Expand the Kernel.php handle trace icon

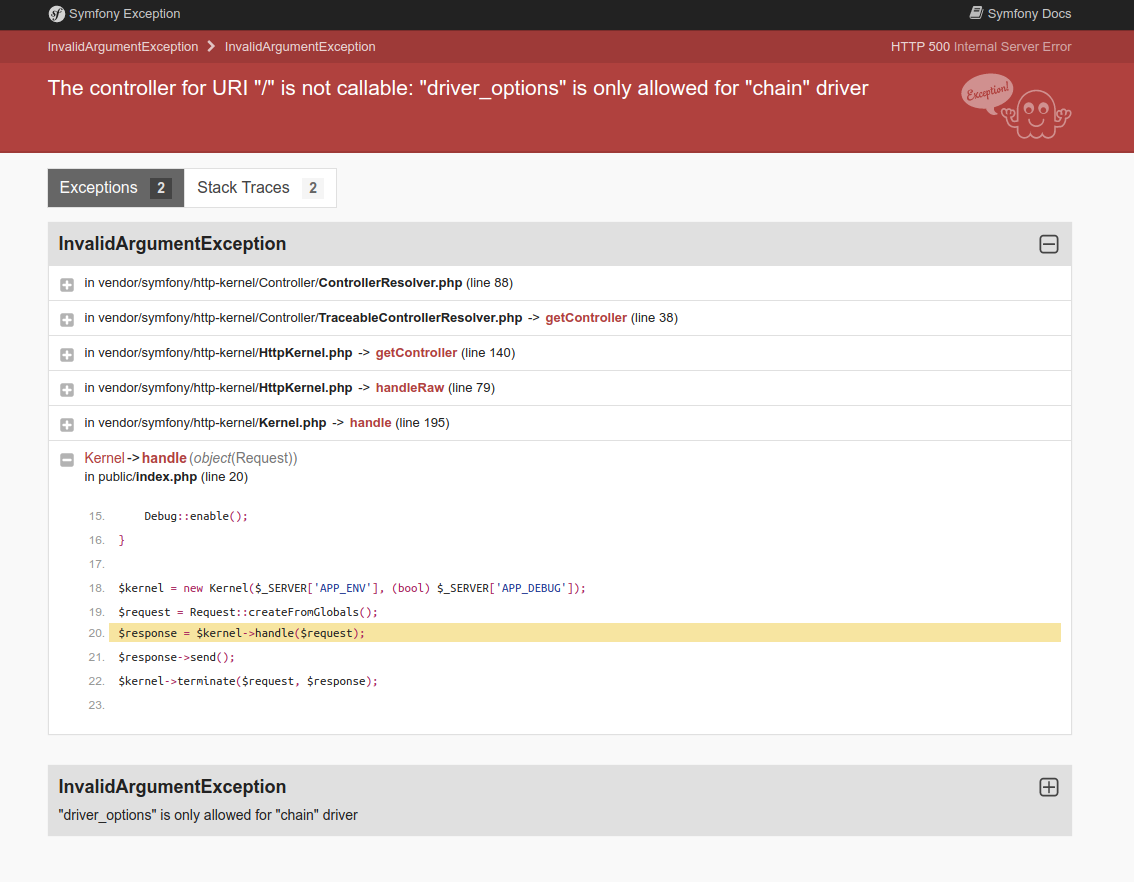(x=66, y=424)
